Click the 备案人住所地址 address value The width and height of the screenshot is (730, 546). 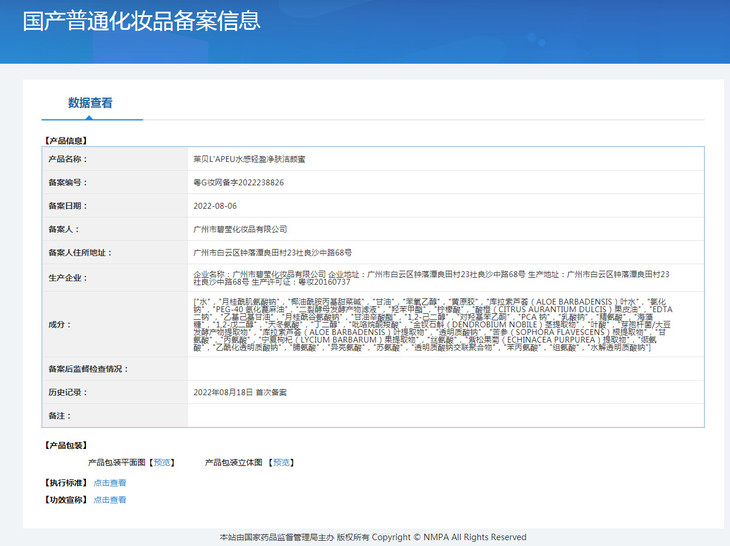click(x=272, y=253)
